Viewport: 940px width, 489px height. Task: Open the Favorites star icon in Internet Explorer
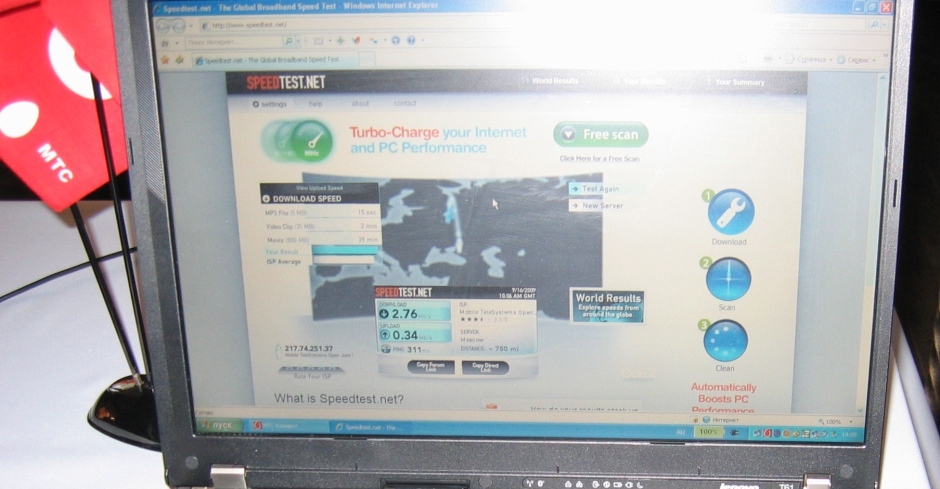click(165, 60)
